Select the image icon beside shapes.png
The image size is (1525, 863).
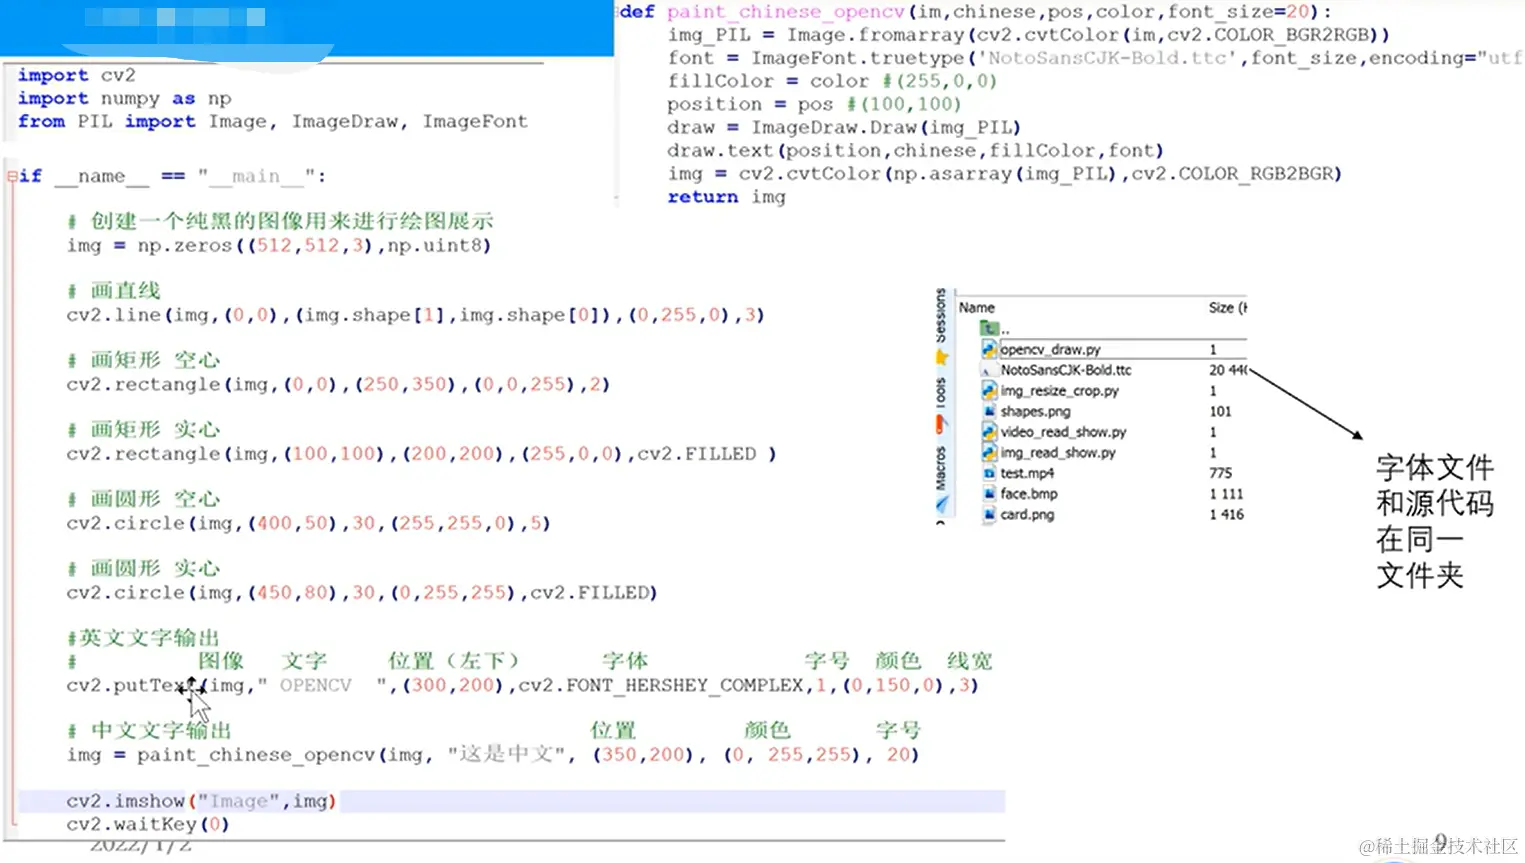[989, 411]
